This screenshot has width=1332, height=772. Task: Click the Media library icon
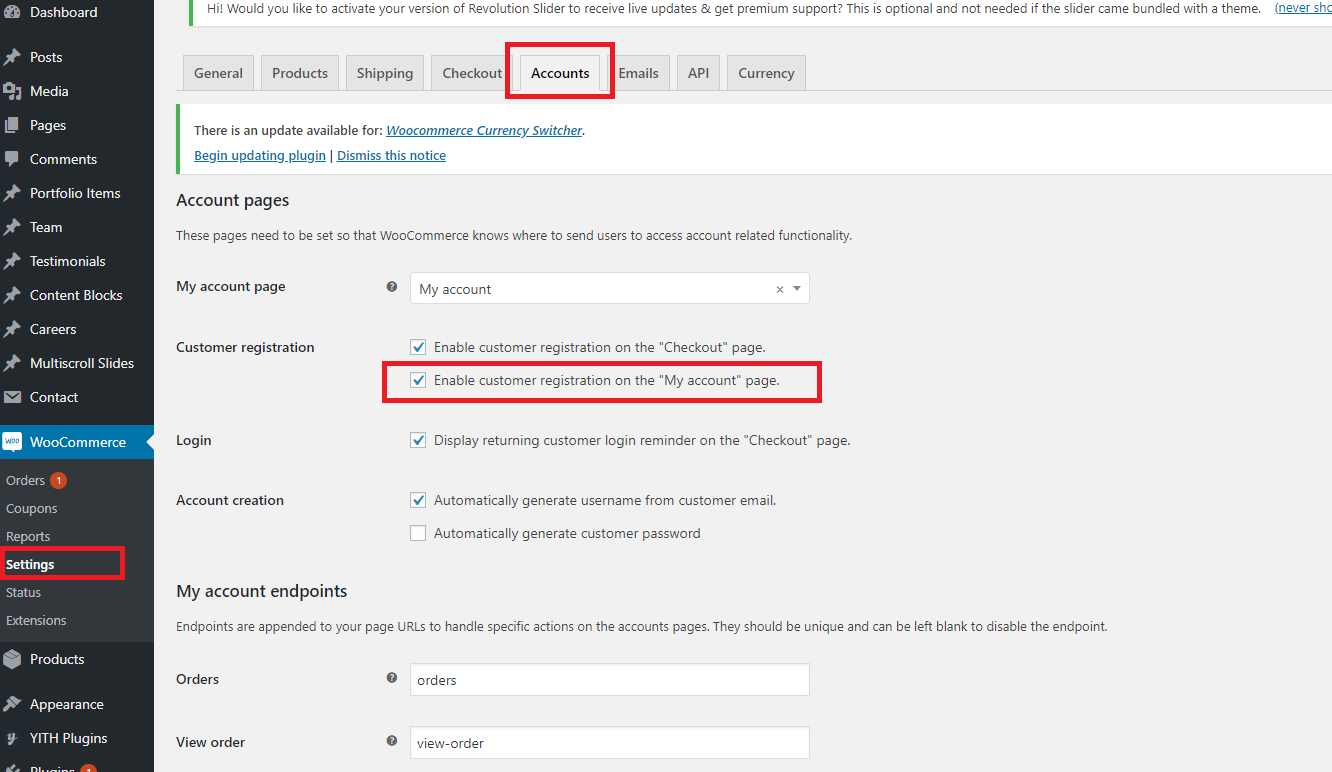(12, 91)
